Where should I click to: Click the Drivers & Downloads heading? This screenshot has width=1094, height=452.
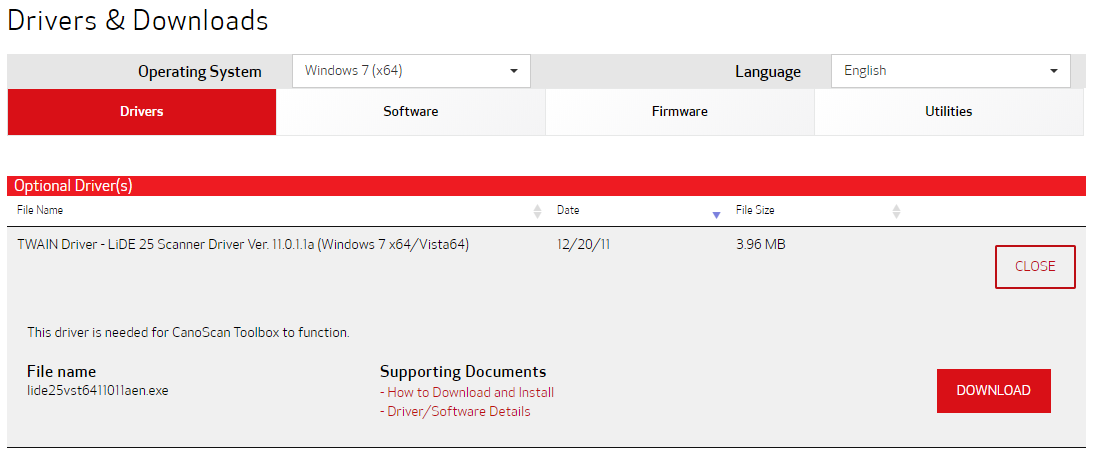(x=137, y=20)
